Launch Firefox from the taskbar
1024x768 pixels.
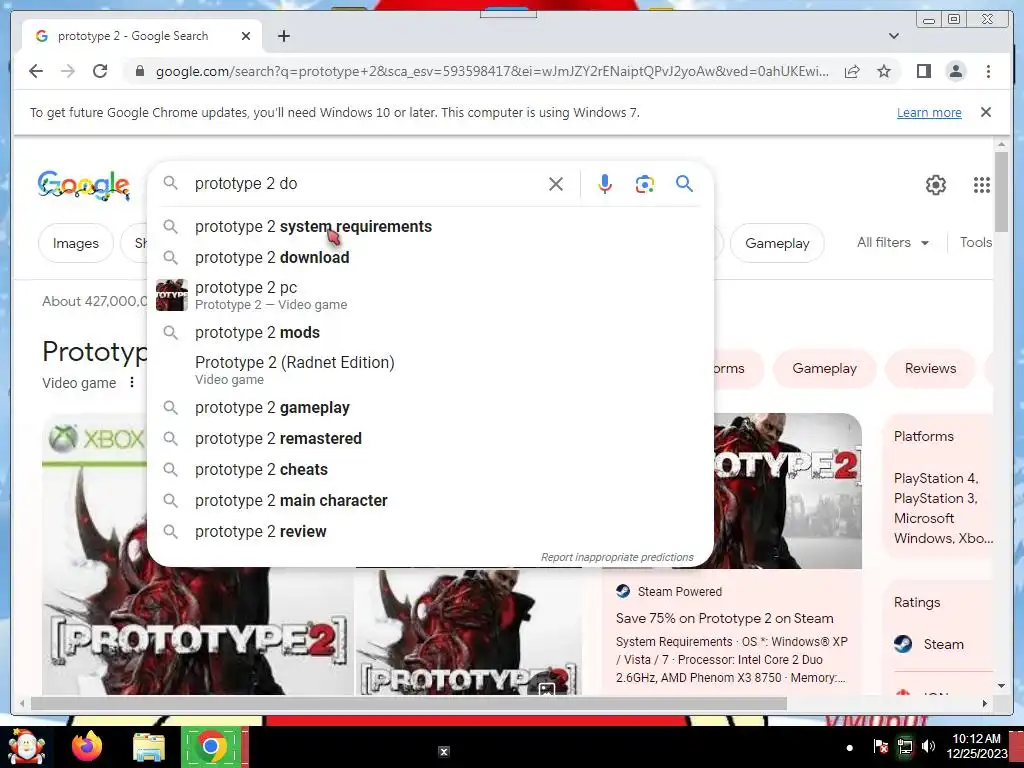[x=88, y=746]
